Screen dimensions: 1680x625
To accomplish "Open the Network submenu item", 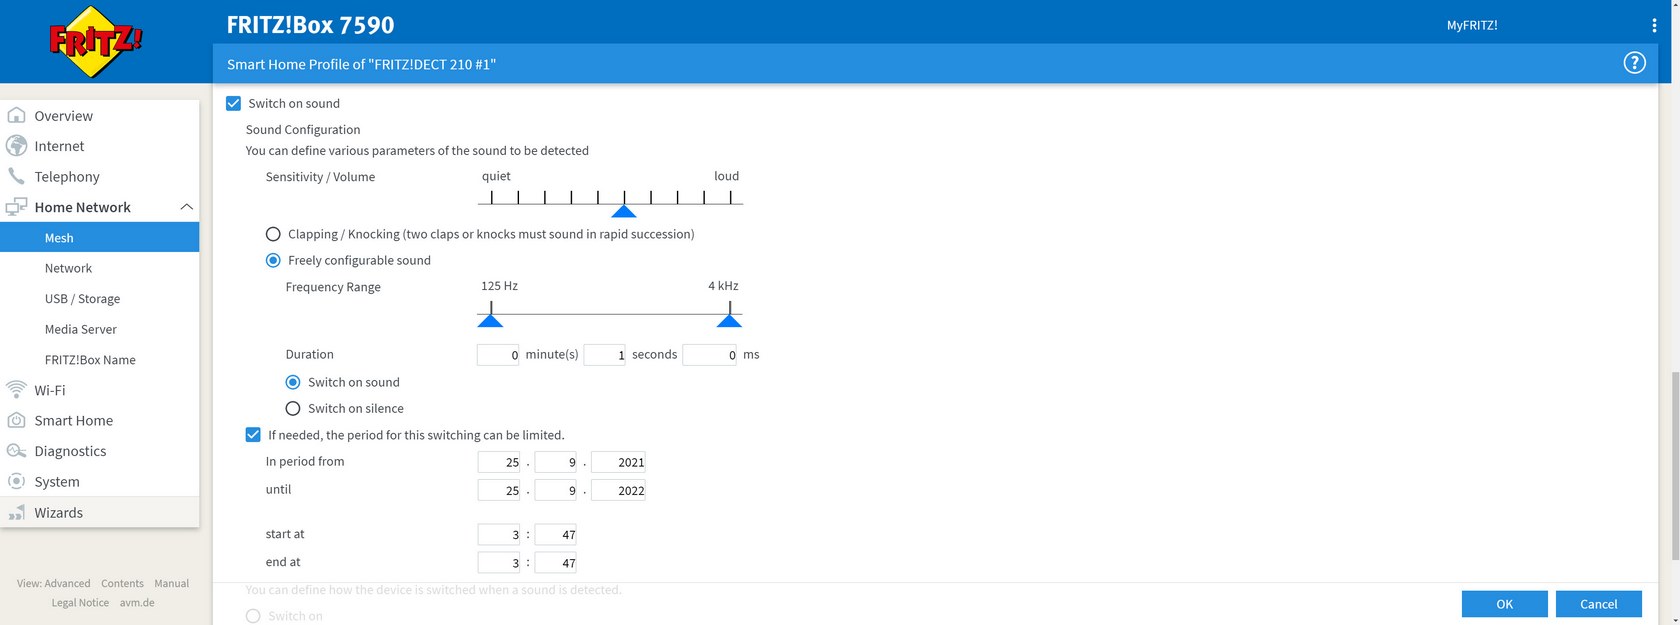I will click(x=100, y=268).
